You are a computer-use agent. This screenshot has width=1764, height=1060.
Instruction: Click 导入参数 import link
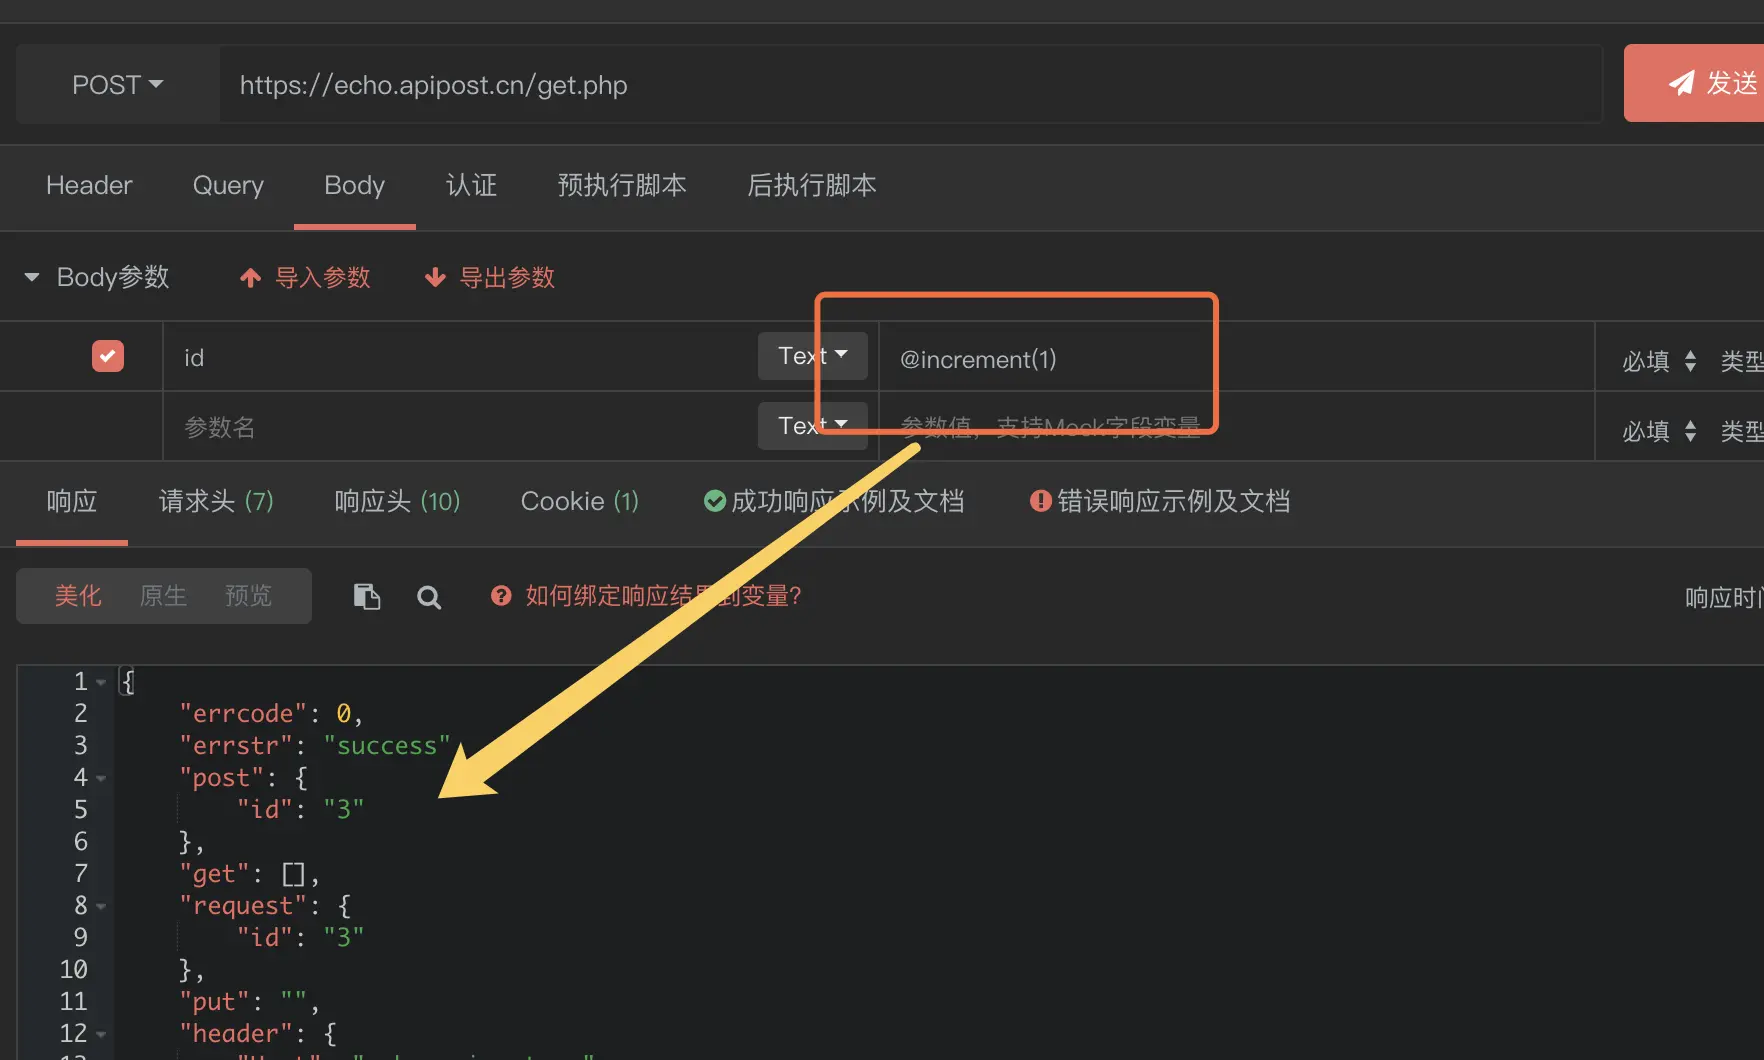(306, 278)
